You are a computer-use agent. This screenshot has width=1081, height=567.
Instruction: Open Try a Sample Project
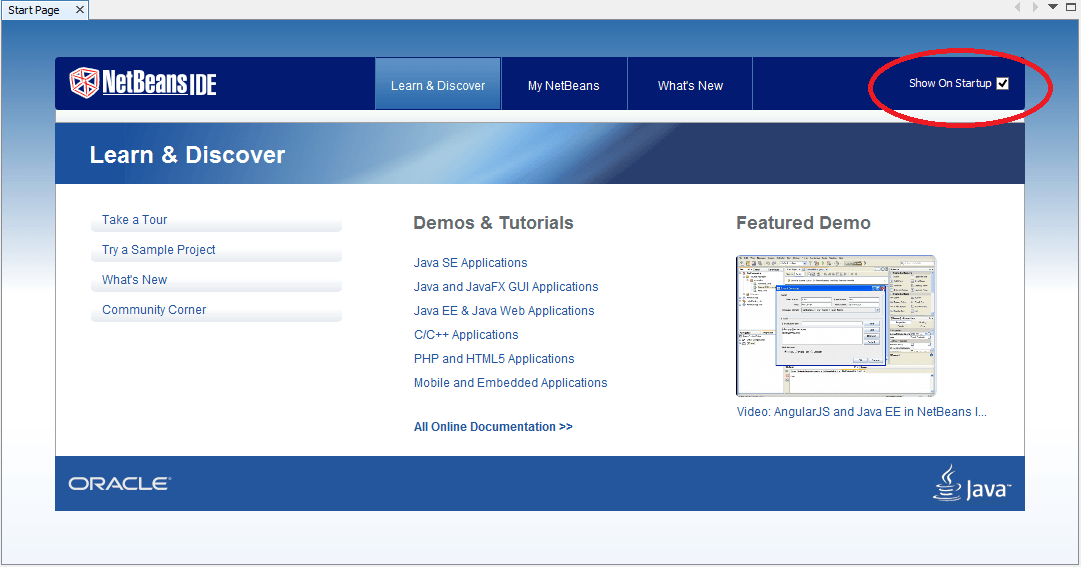[x=159, y=250]
